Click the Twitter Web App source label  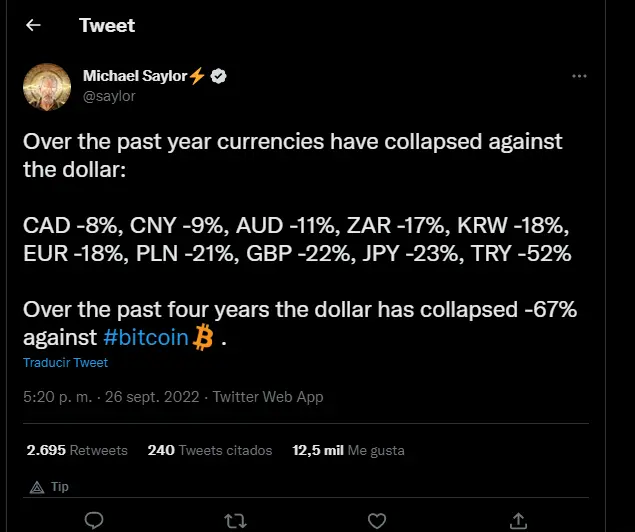click(x=268, y=397)
